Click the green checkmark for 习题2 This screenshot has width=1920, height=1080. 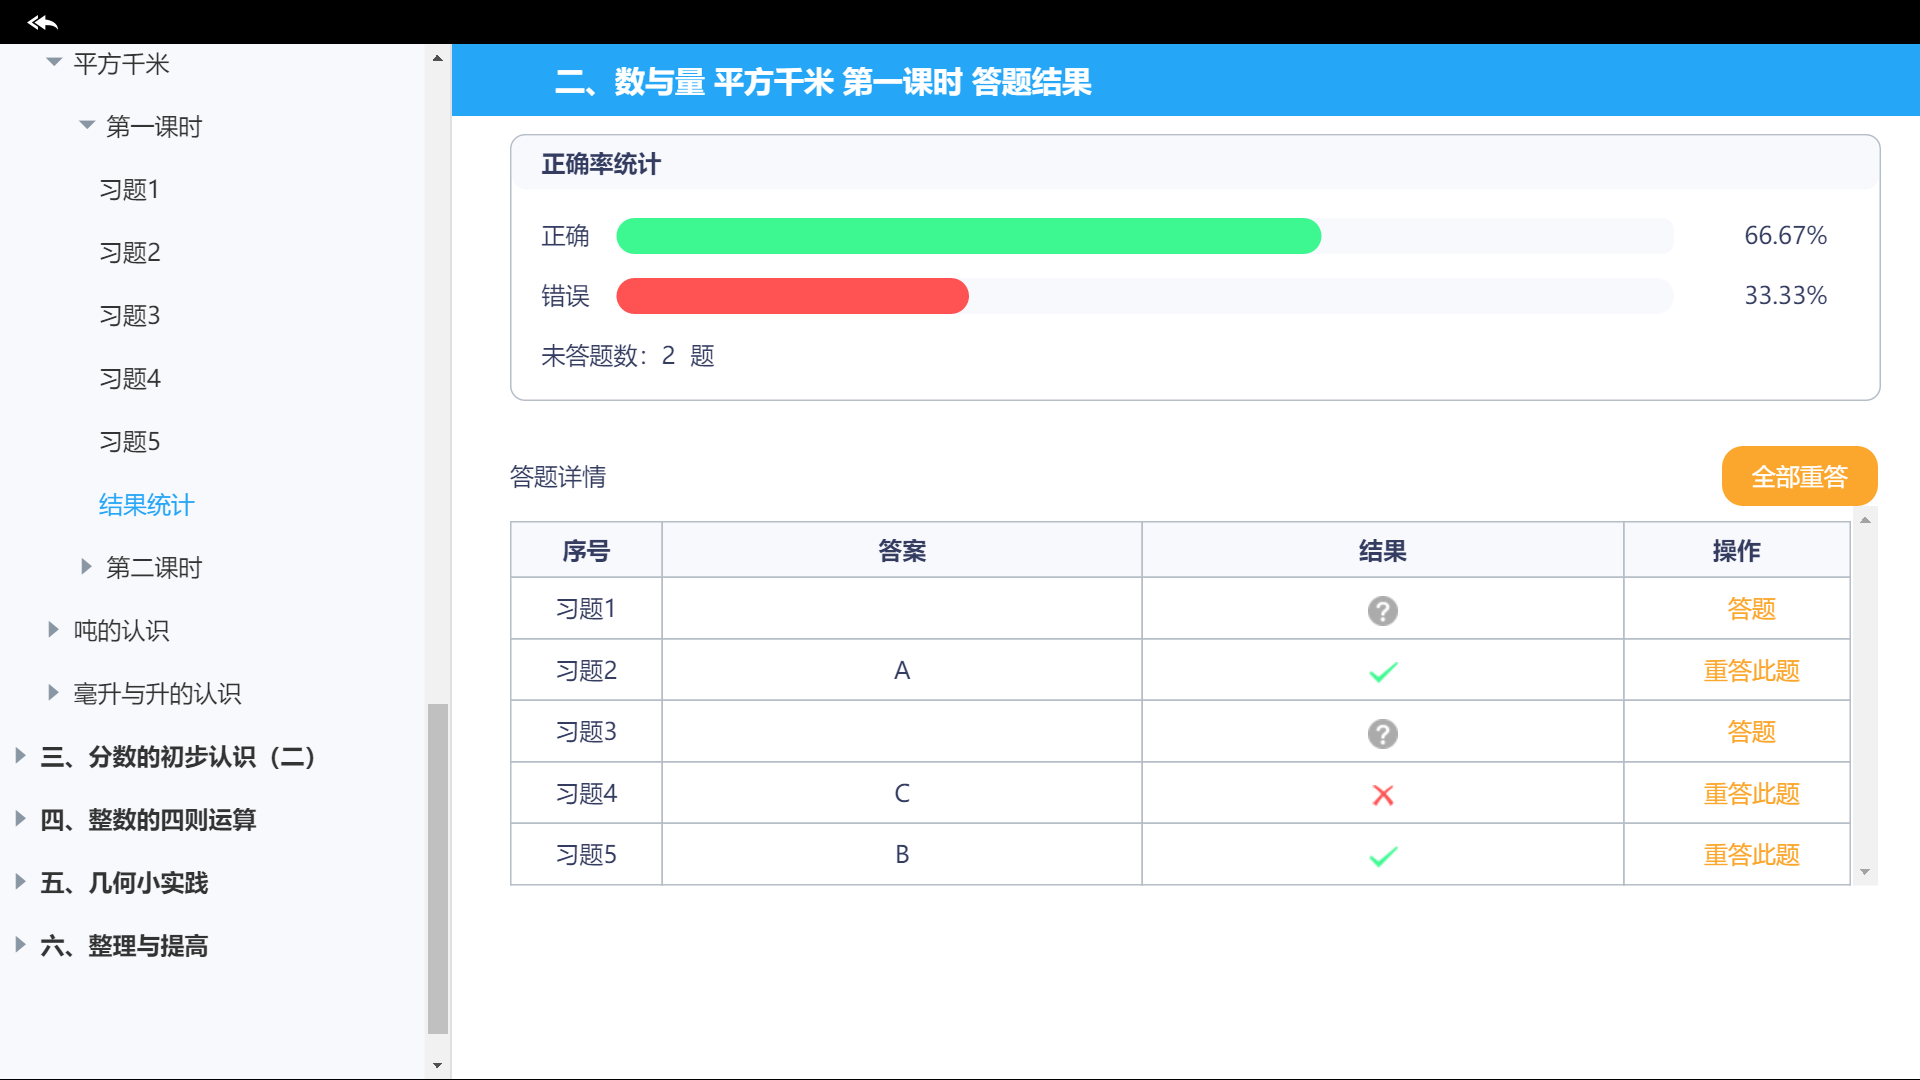click(1382, 672)
